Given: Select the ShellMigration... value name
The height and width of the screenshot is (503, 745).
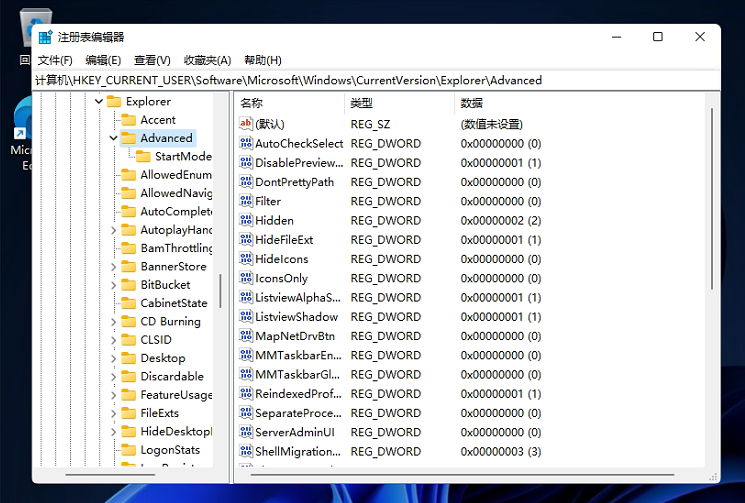Looking at the screenshot, I should [298, 452].
